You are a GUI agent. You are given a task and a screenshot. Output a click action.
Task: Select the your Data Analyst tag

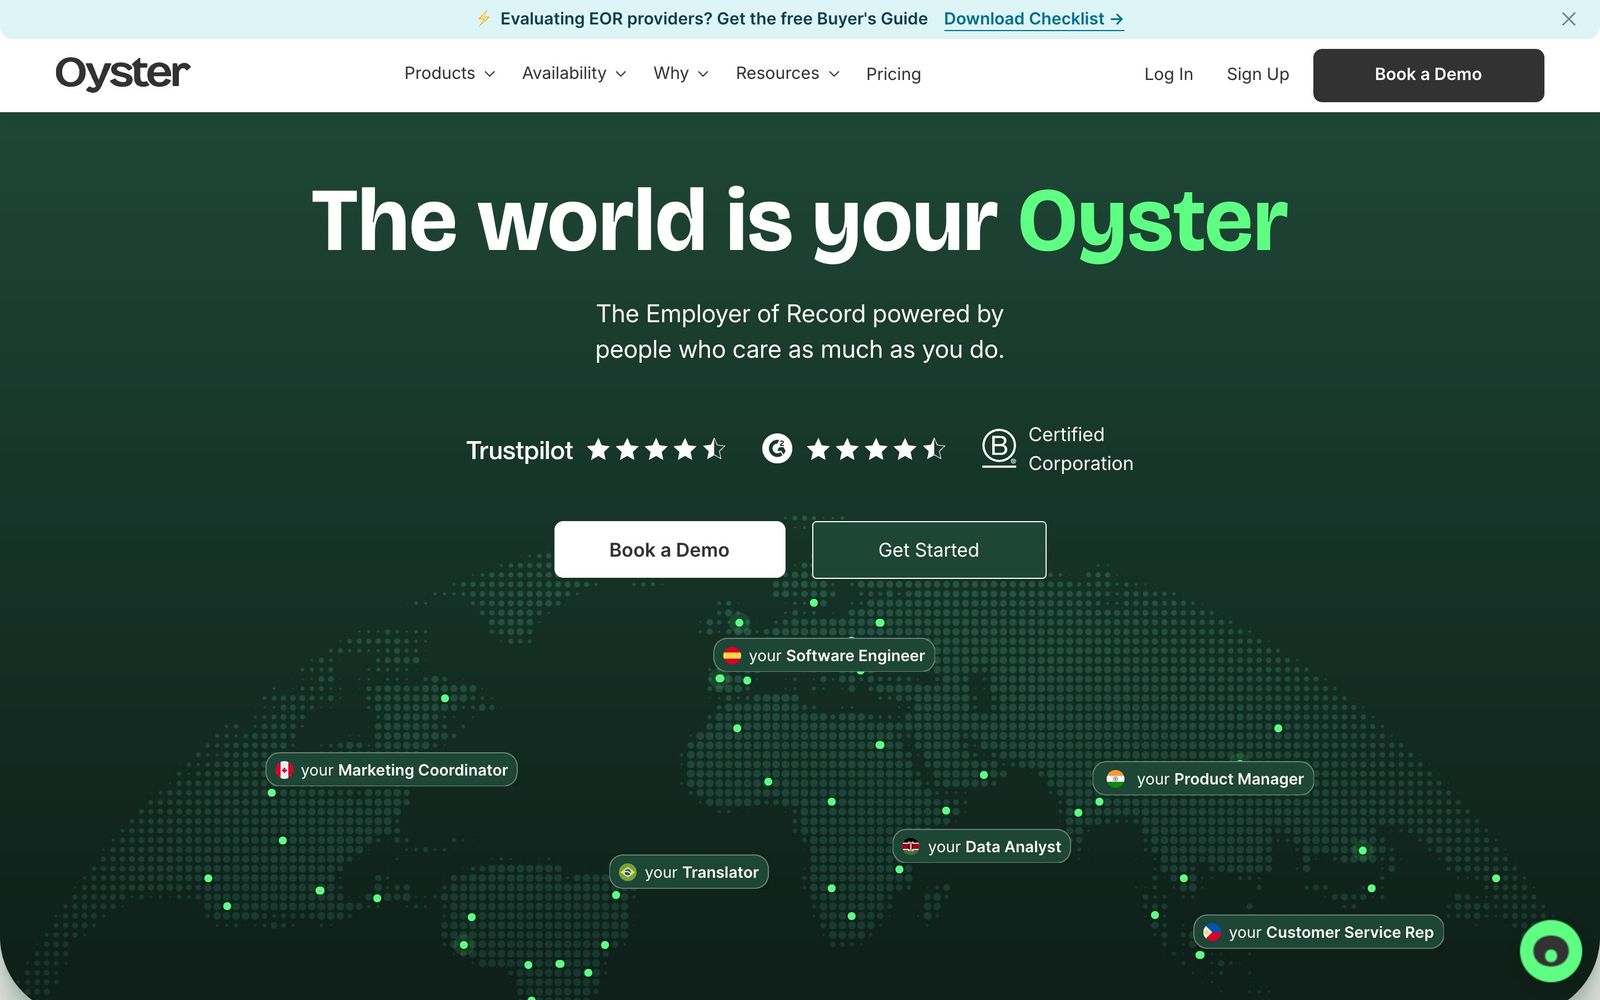click(x=981, y=846)
